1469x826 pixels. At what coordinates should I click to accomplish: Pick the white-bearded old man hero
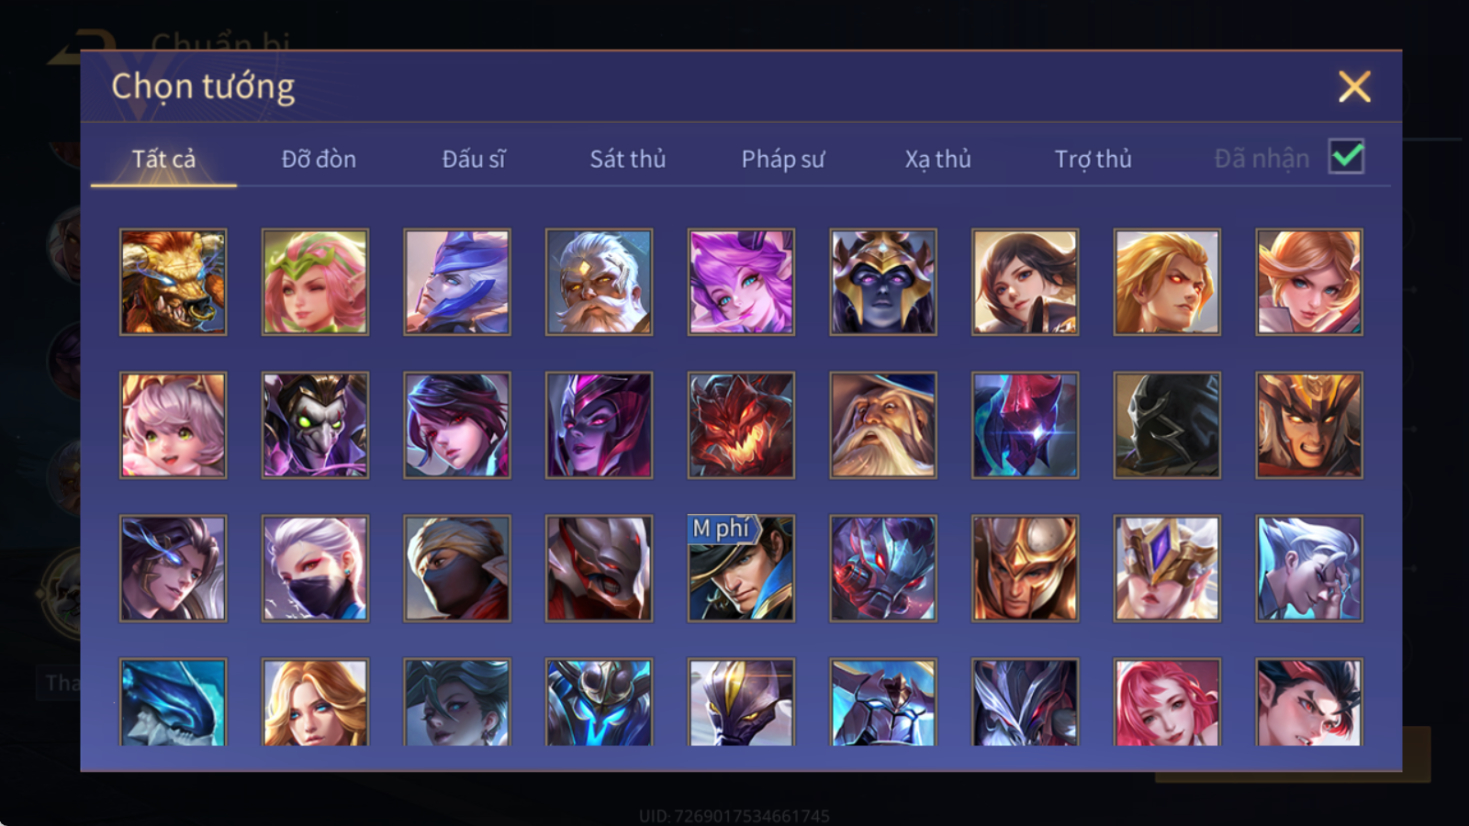599,282
